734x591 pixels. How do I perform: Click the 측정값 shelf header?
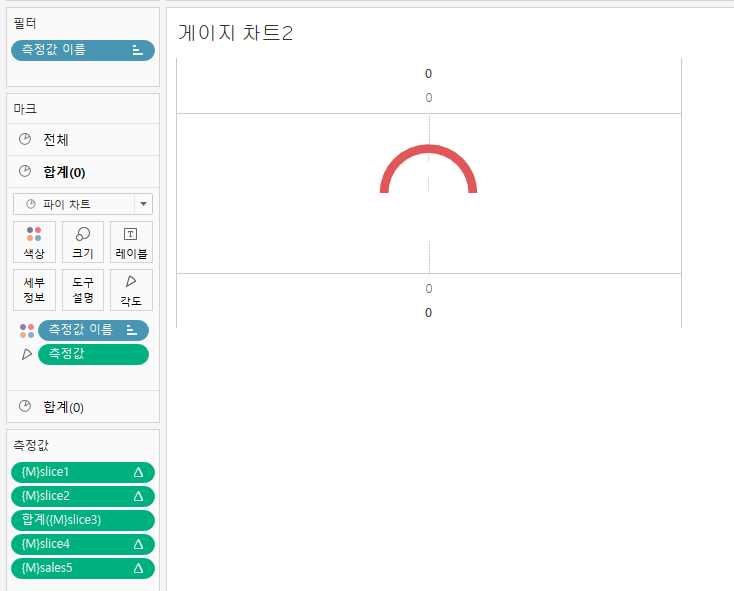[x=31, y=445]
